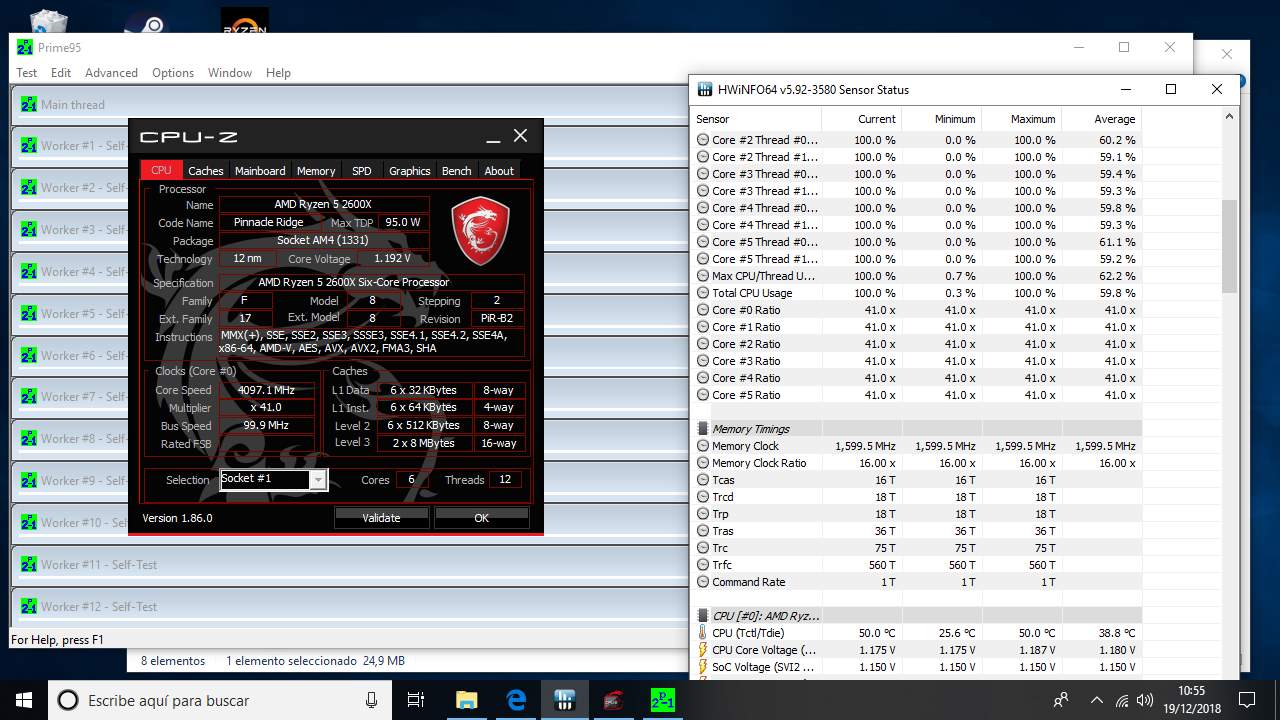The width and height of the screenshot is (1280, 720).
Task: Open the Windows Start menu
Action: click(x=24, y=700)
